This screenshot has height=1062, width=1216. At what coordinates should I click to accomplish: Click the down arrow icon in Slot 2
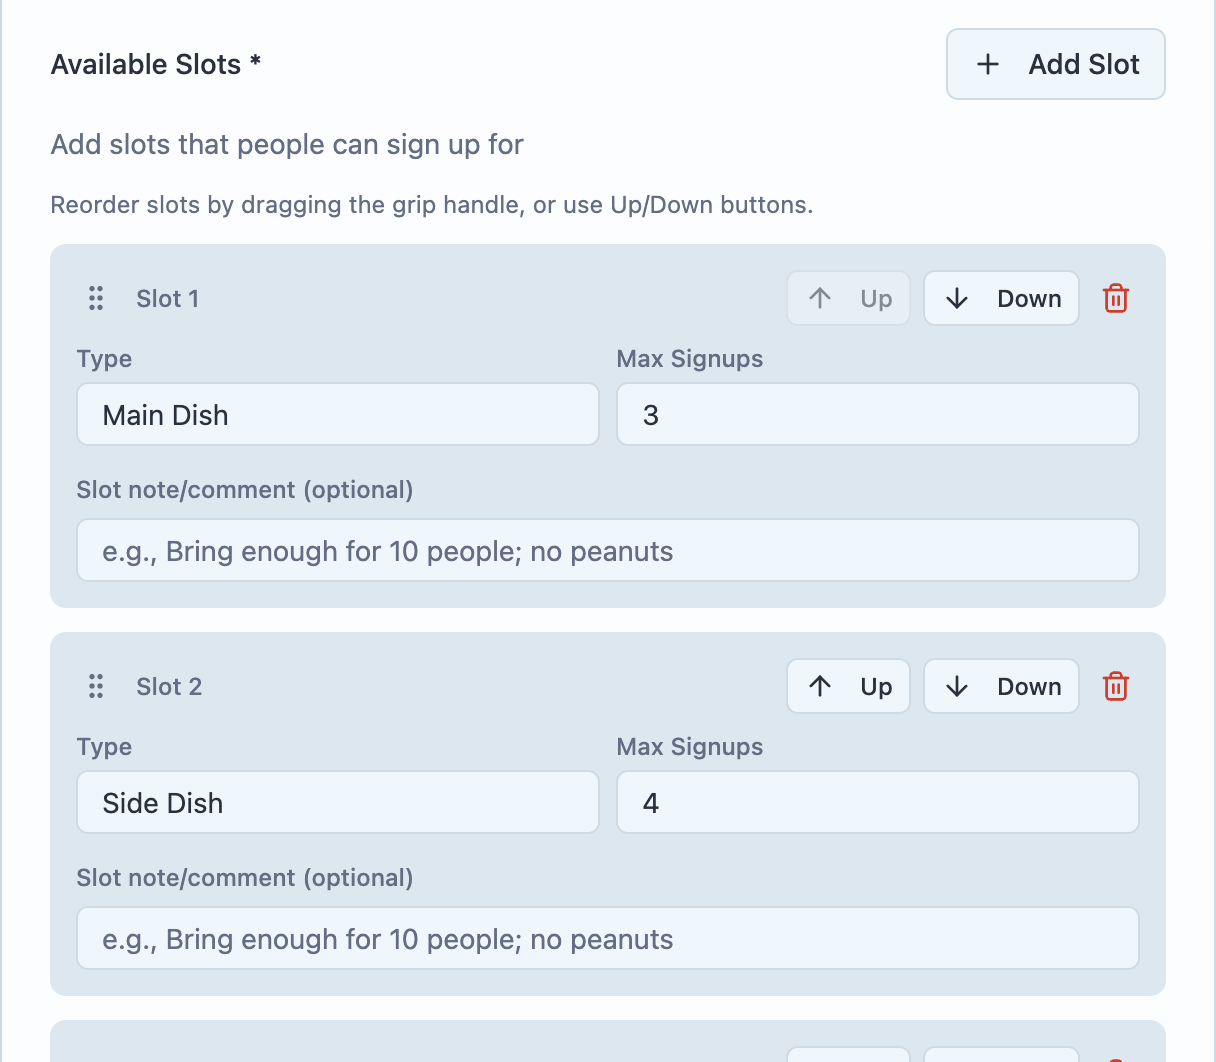[x=957, y=686]
